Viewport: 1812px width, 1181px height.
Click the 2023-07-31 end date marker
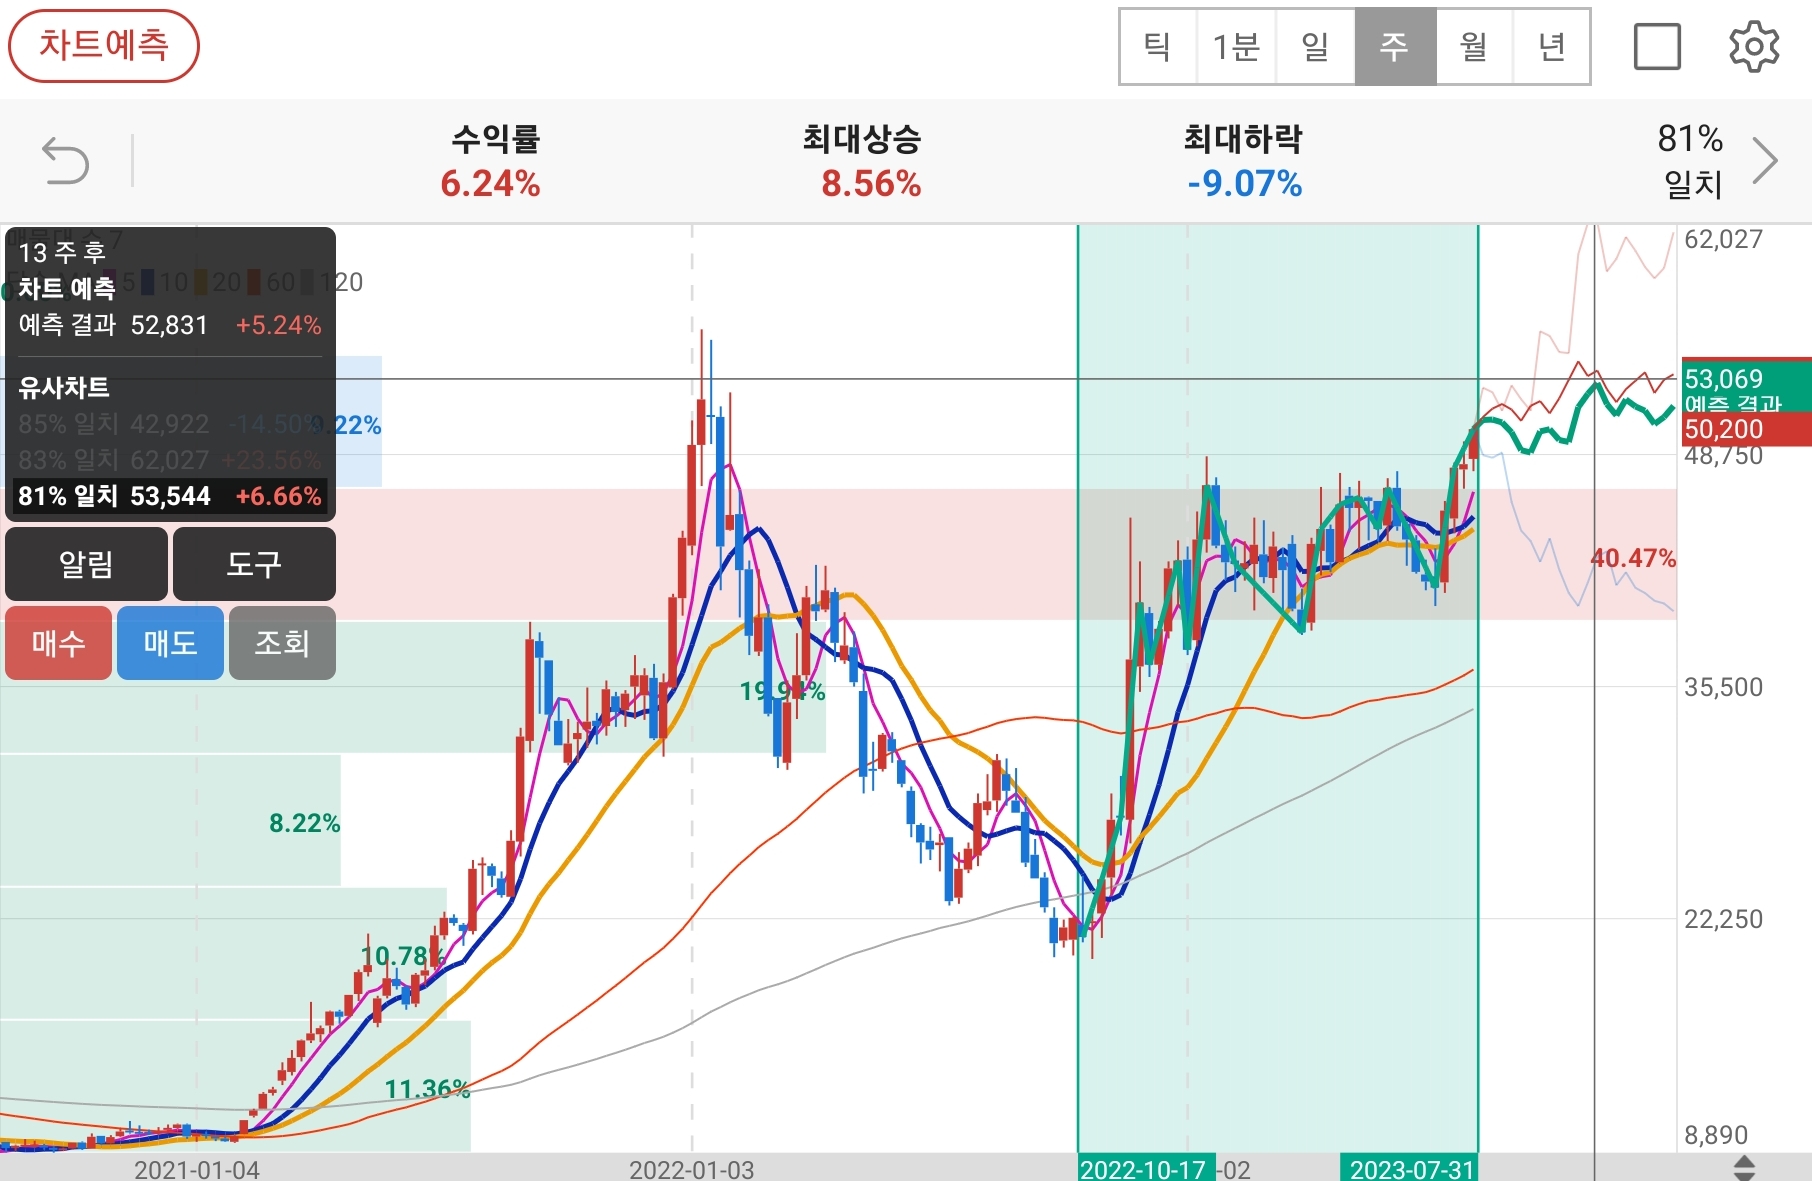click(x=1410, y=1169)
